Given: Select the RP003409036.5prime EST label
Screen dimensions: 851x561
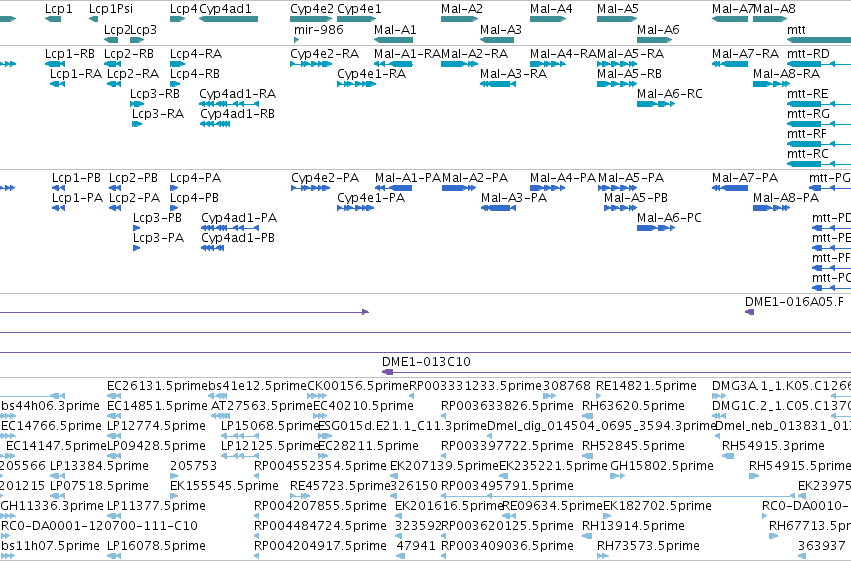Looking at the screenshot, I should [x=507, y=545].
